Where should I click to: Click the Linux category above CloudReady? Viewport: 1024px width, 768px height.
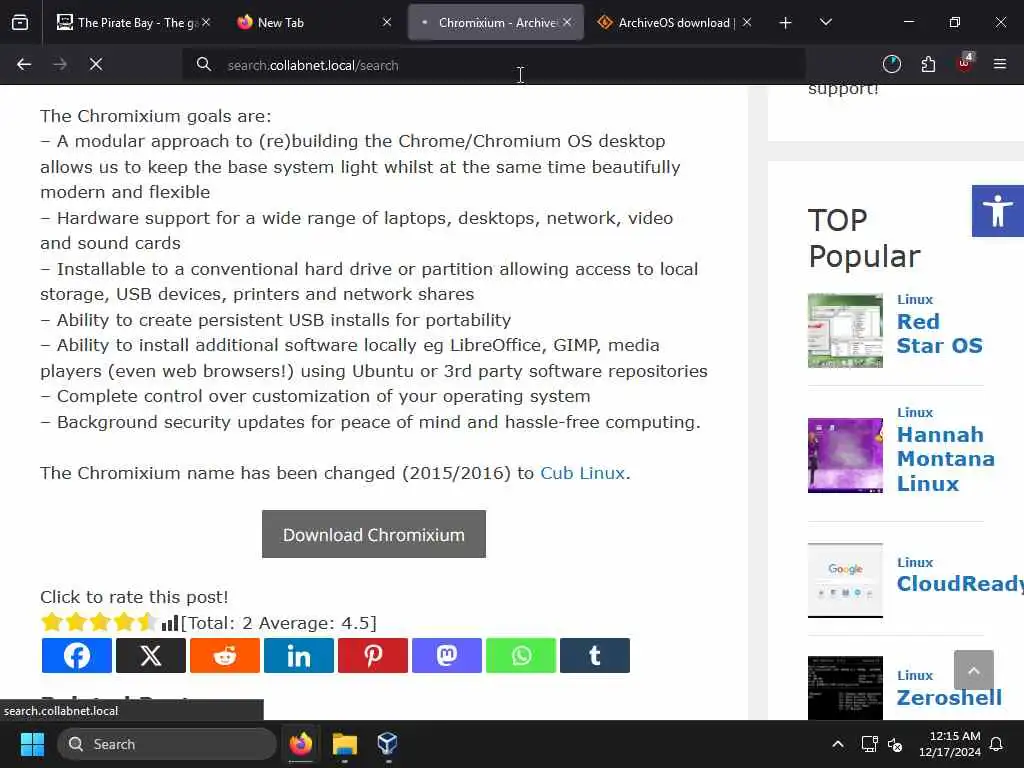tap(915, 562)
